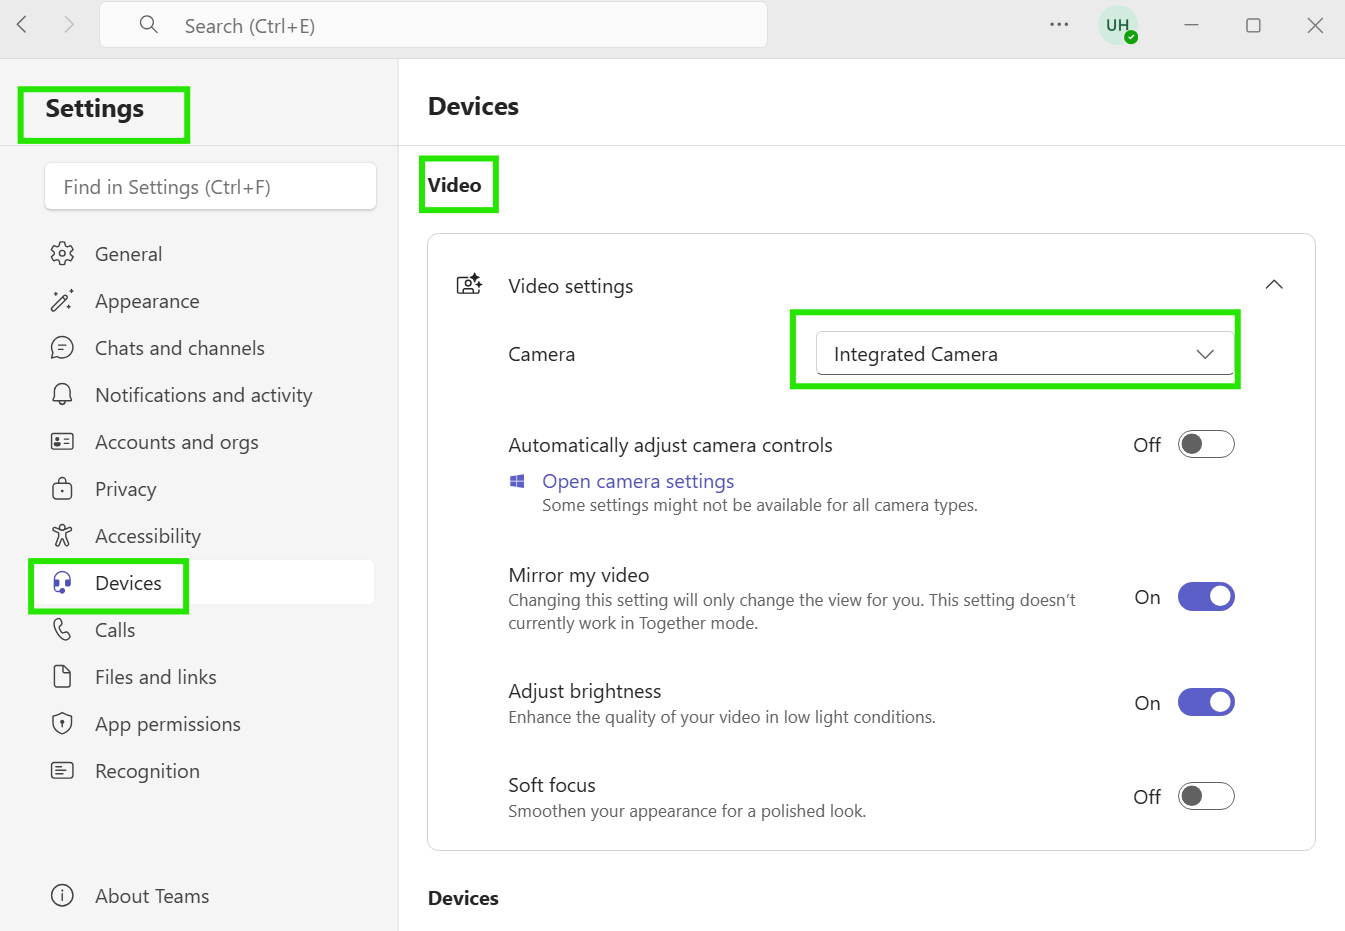Click the Mirror my video label
The width and height of the screenshot is (1345, 931).
(579, 575)
